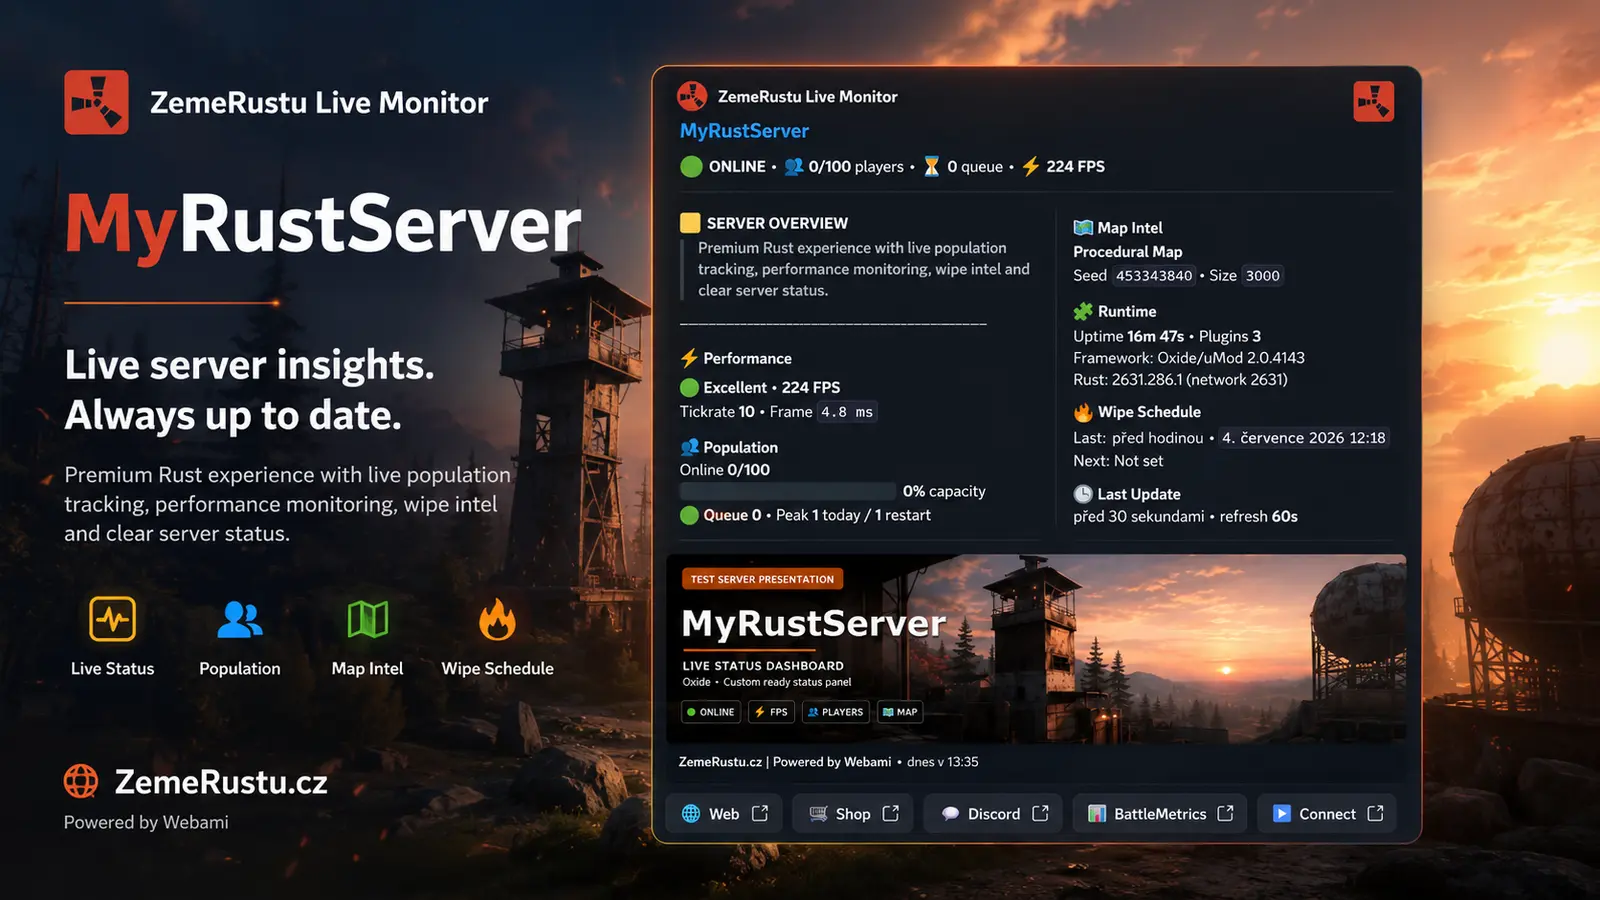Click the 'Powered by Webami' text below ZemeRustu.cz
1600x900 pixels.
pos(146,822)
